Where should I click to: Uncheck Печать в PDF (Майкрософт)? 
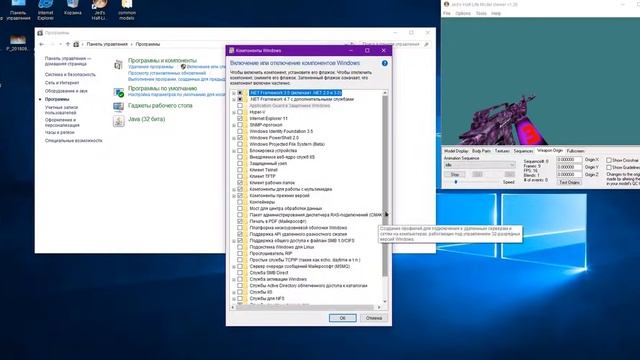[240, 221]
